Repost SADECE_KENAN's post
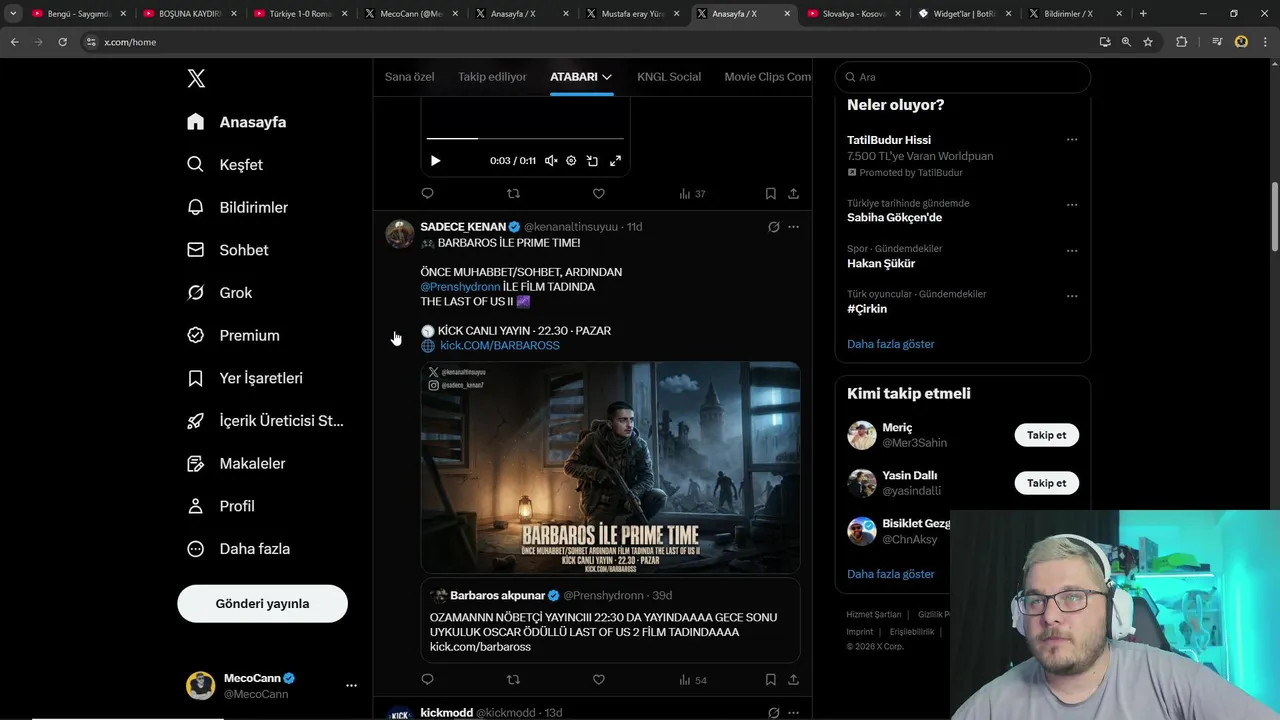 click(x=513, y=680)
